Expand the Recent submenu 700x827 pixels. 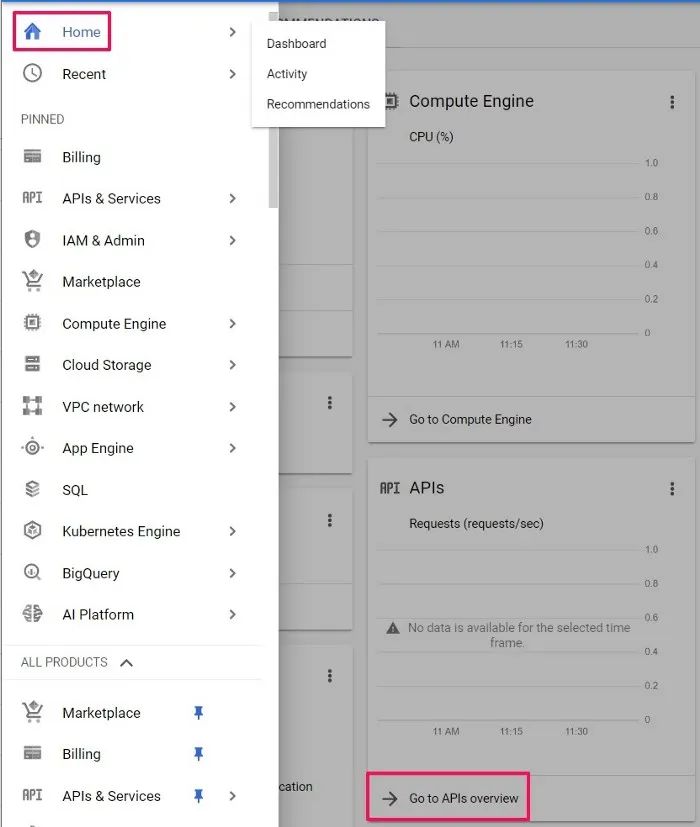pyautogui.click(x=232, y=73)
